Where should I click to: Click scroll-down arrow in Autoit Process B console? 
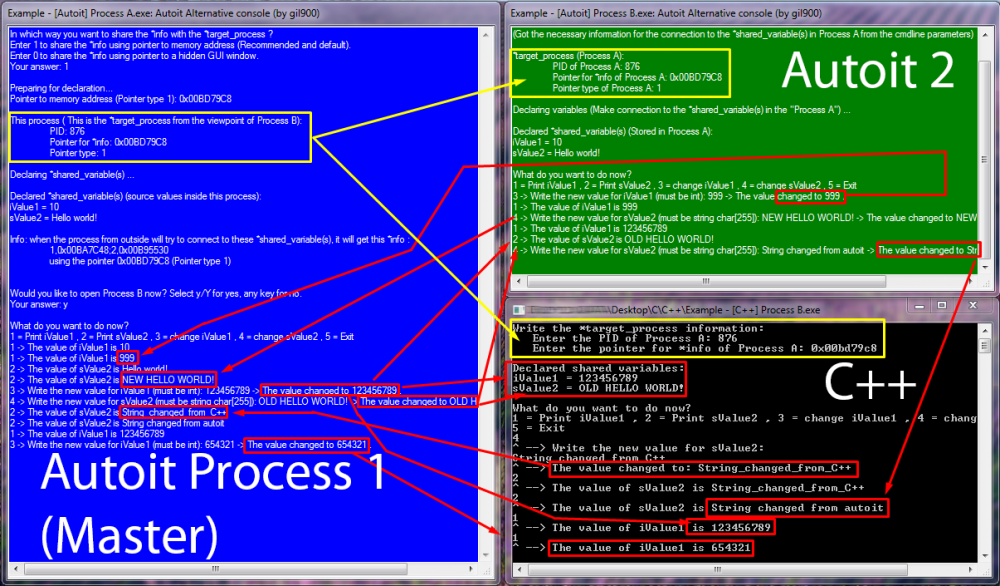(x=984, y=268)
